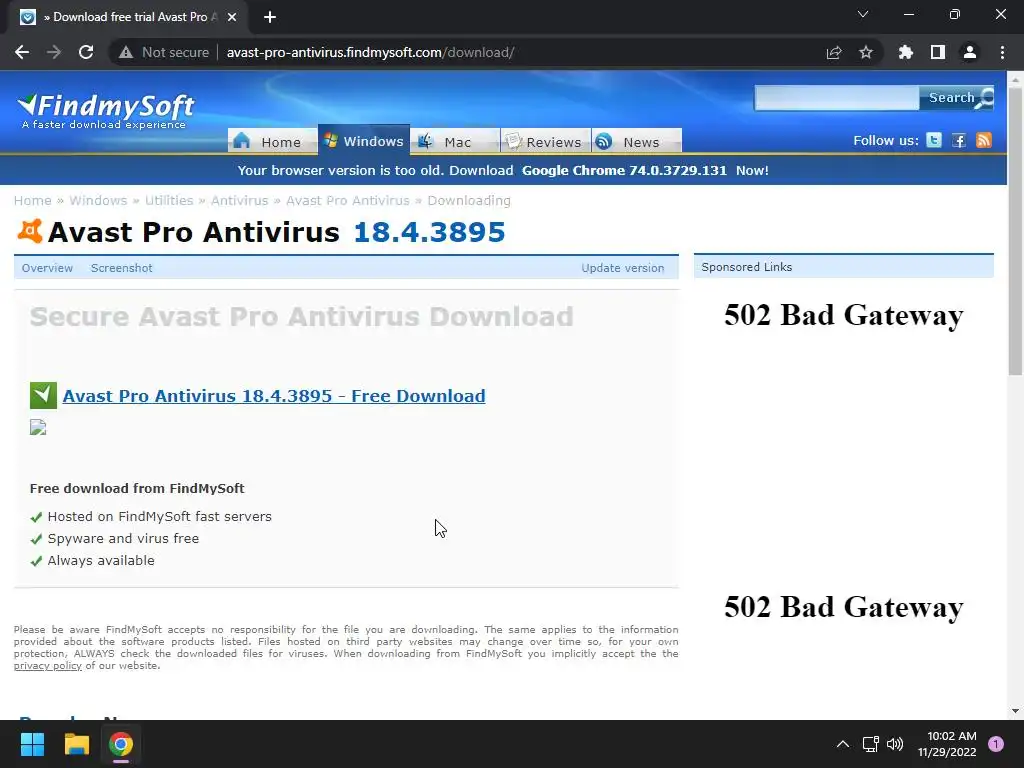Open the News tab

point(637,141)
